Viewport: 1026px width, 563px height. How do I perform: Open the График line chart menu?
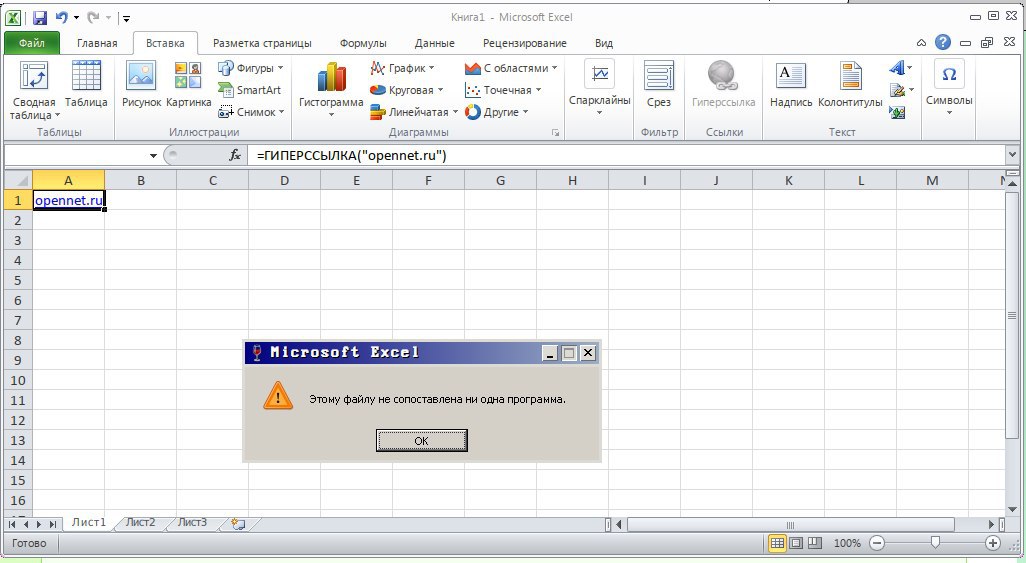(x=402, y=68)
